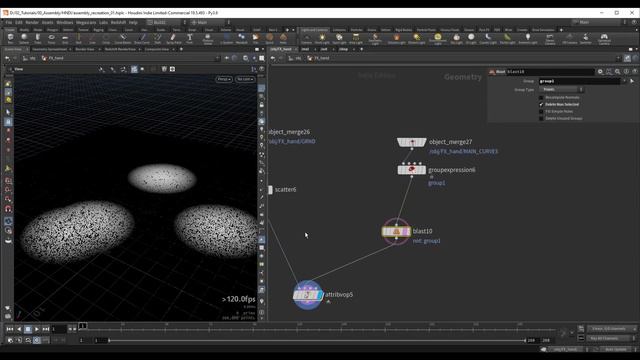This screenshot has width=640, height=360.
Task: Select the blast10 node icon
Action: point(396,232)
